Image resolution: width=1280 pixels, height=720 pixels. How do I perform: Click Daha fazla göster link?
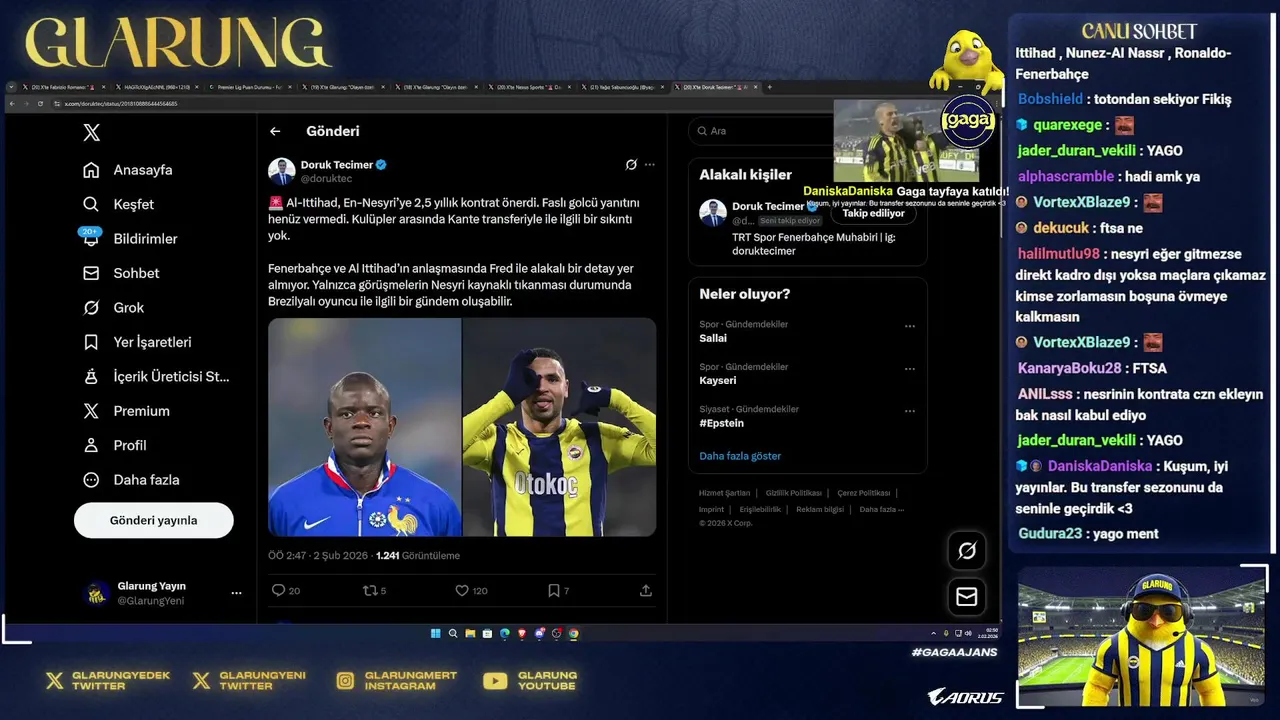pyautogui.click(x=740, y=456)
